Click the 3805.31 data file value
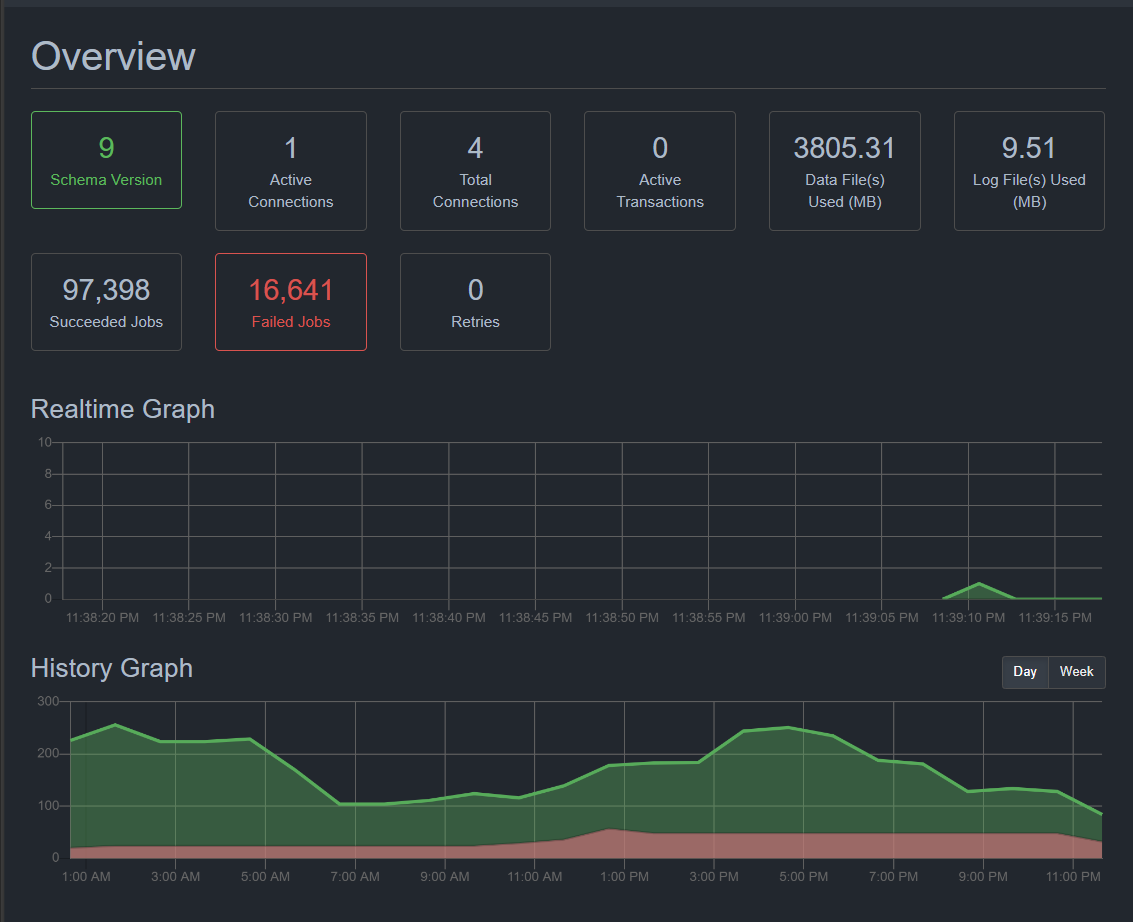Viewport: 1133px width, 922px height. click(x=845, y=148)
